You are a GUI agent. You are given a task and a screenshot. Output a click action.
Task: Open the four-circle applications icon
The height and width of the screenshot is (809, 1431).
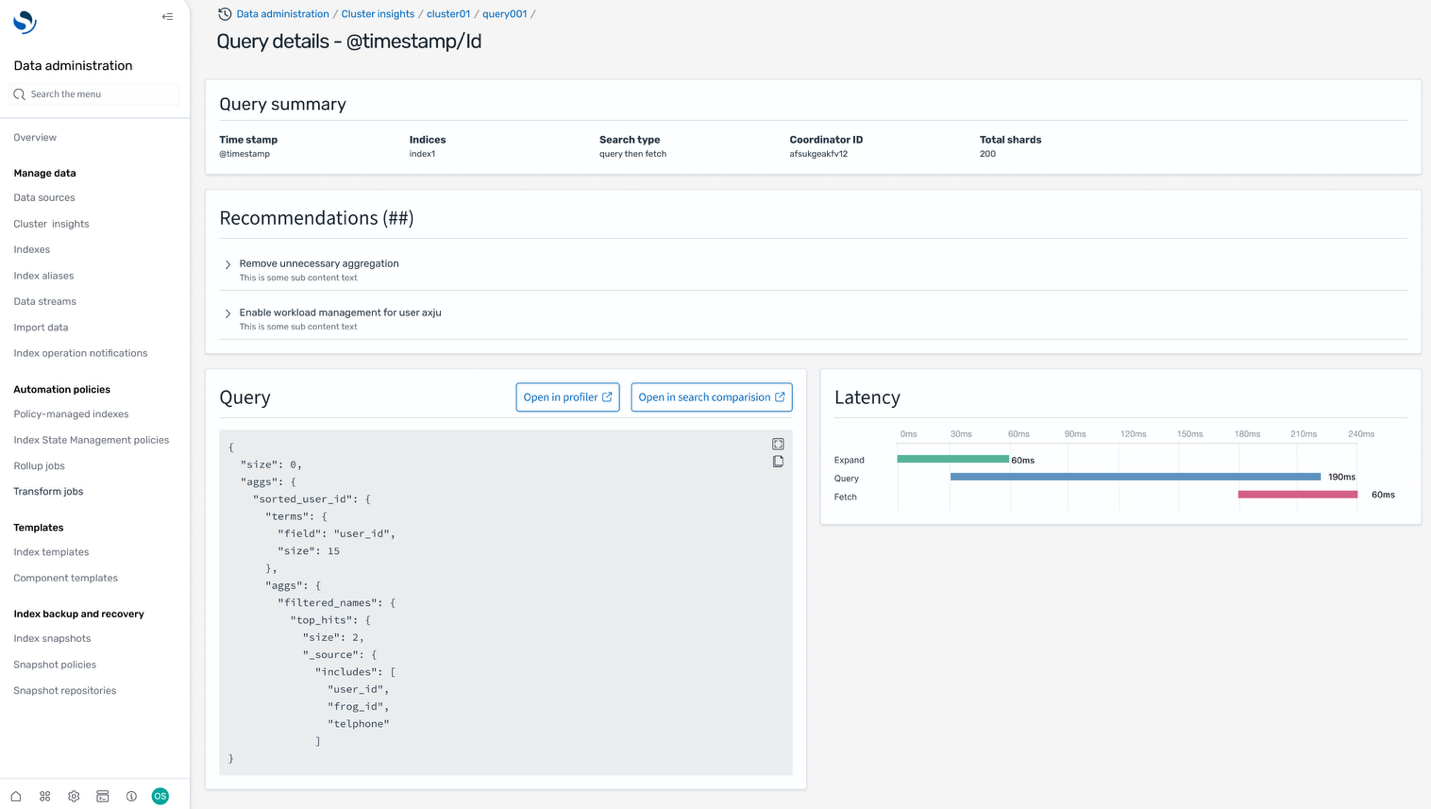click(45, 796)
